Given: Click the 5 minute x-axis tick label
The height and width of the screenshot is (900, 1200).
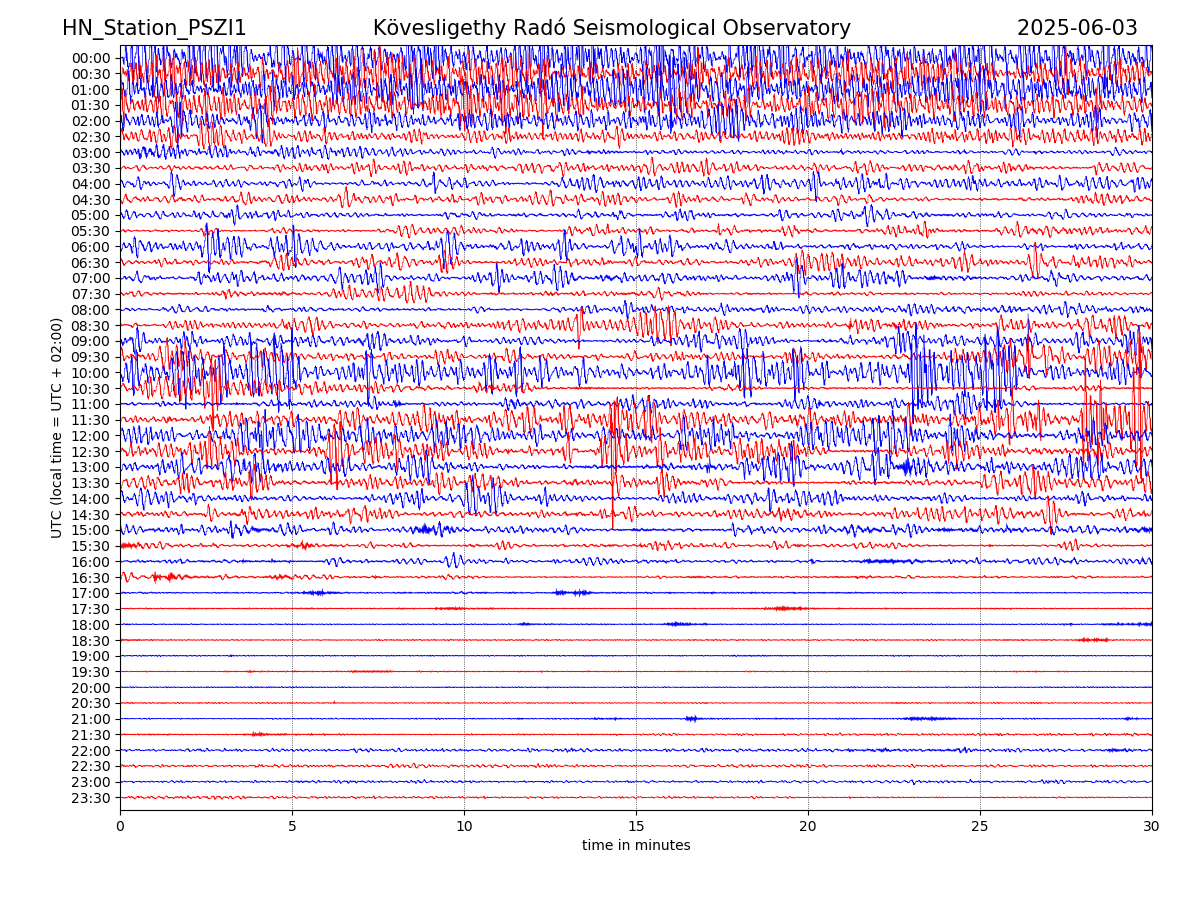Looking at the screenshot, I should pyautogui.click(x=292, y=826).
